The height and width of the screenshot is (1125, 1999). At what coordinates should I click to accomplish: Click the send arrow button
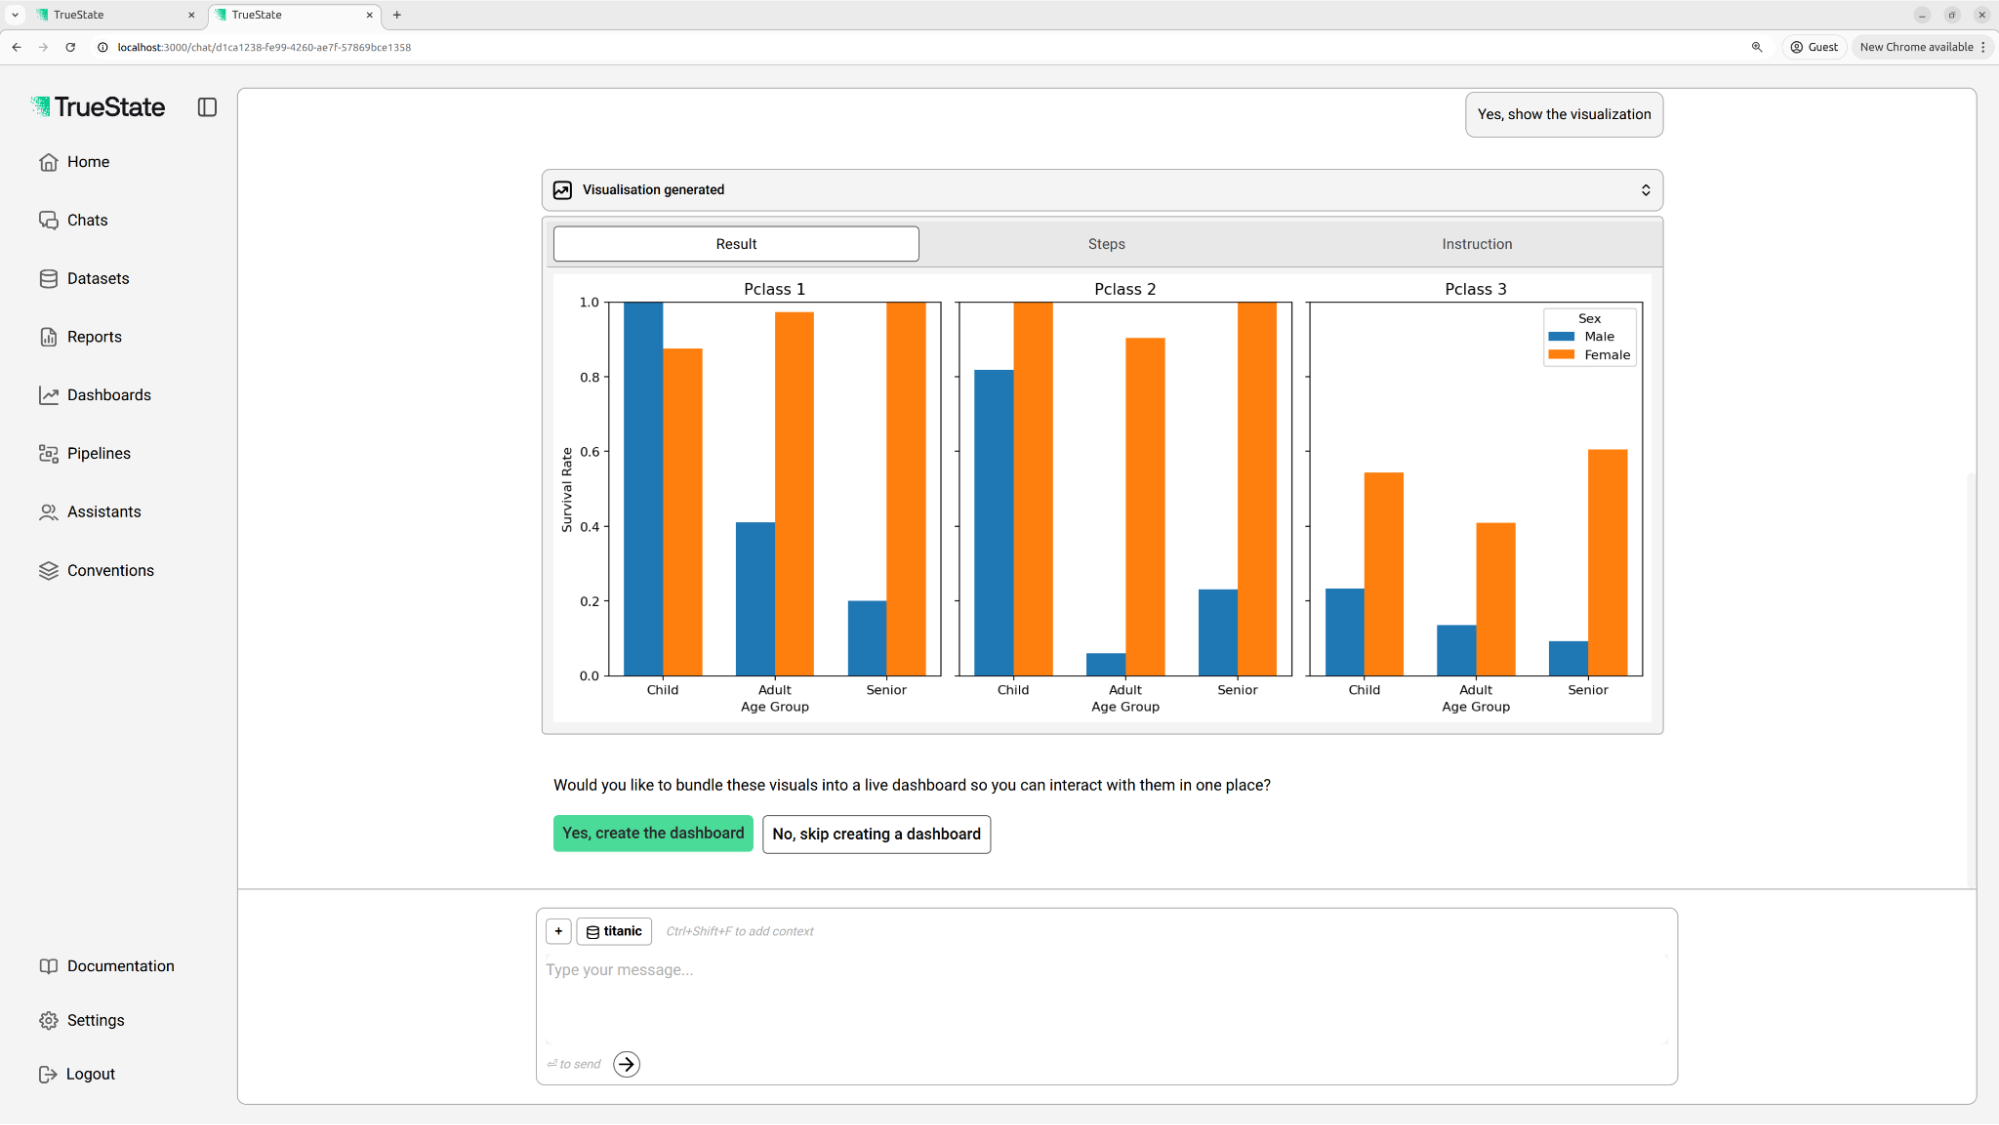626,1064
